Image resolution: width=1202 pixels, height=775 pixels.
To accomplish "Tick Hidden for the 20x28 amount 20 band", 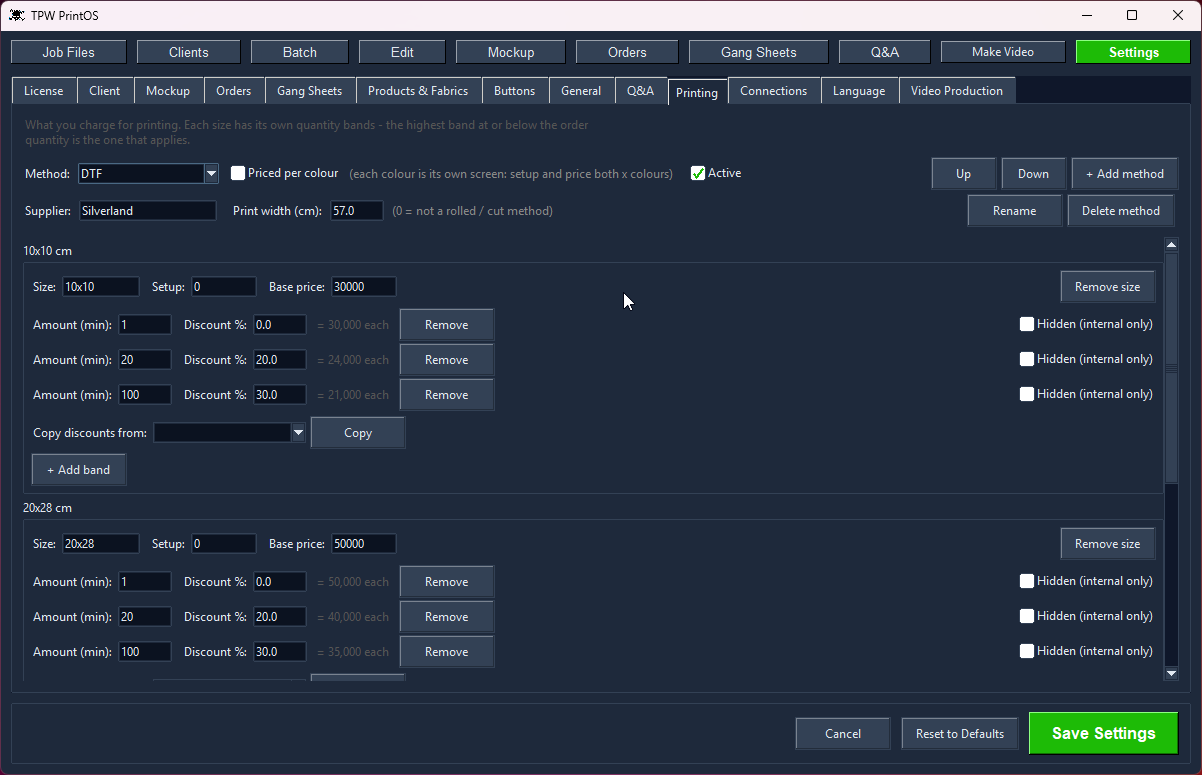I will (1027, 616).
